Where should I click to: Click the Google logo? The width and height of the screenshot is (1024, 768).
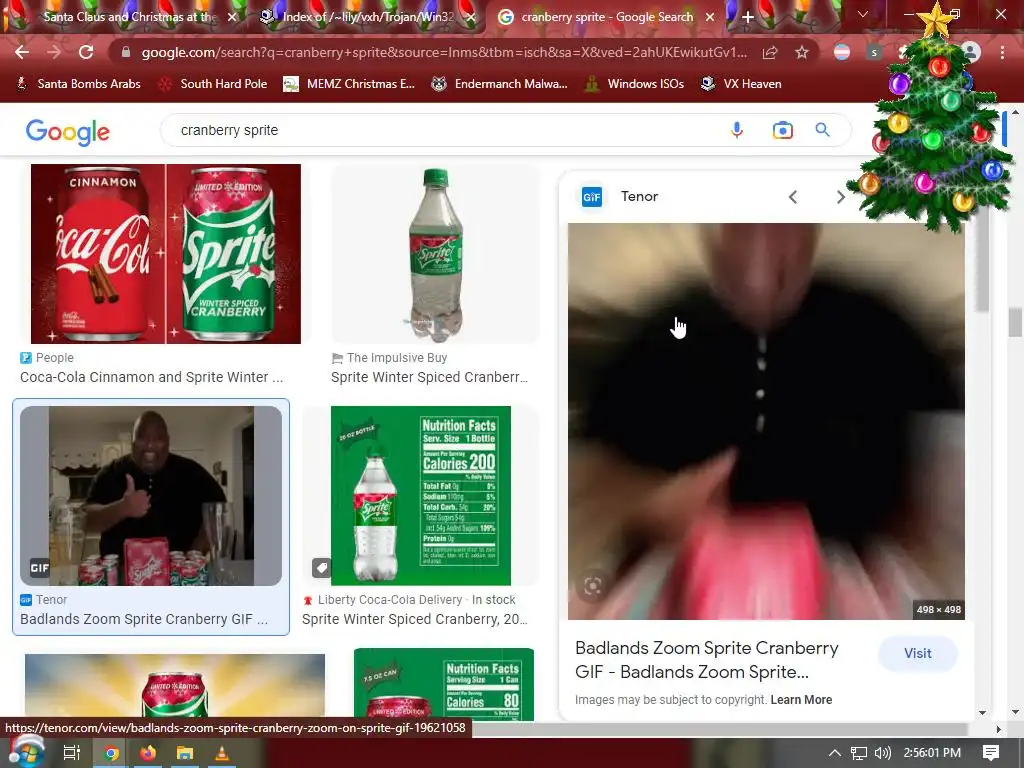[68, 132]
